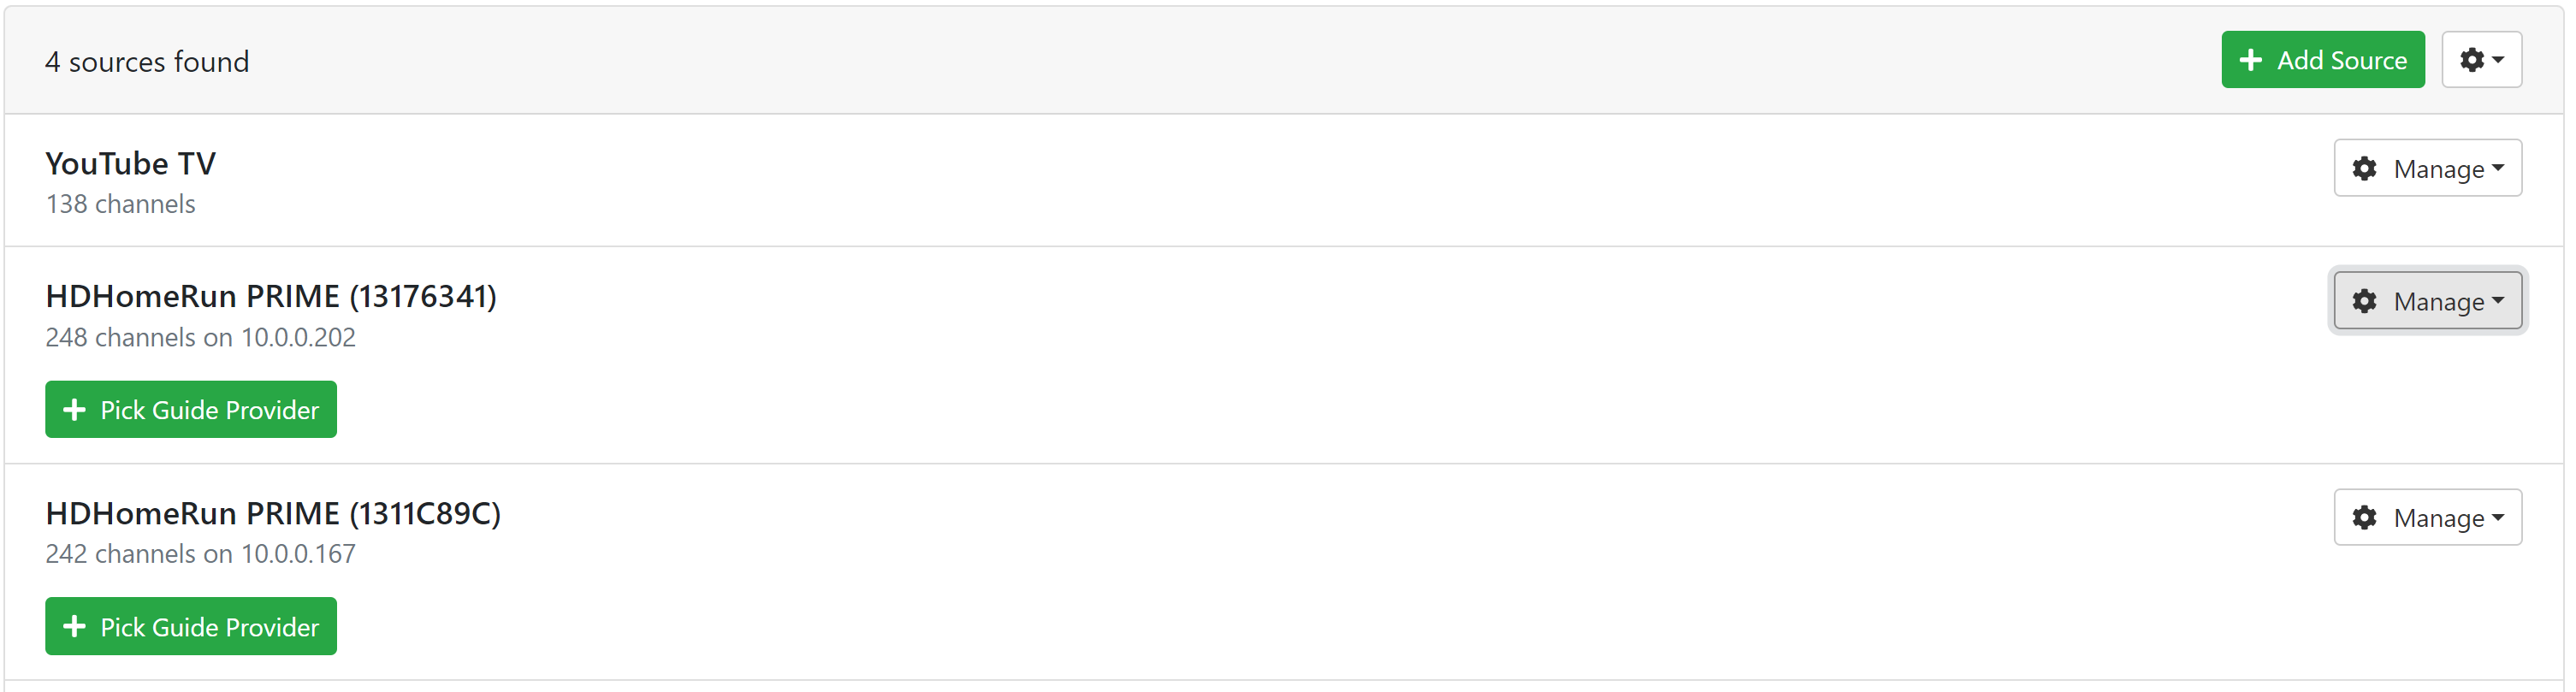Select the HDHomeRun PRIME (13176341) title
The image size is (2576, 692).
tap(270, 296)
